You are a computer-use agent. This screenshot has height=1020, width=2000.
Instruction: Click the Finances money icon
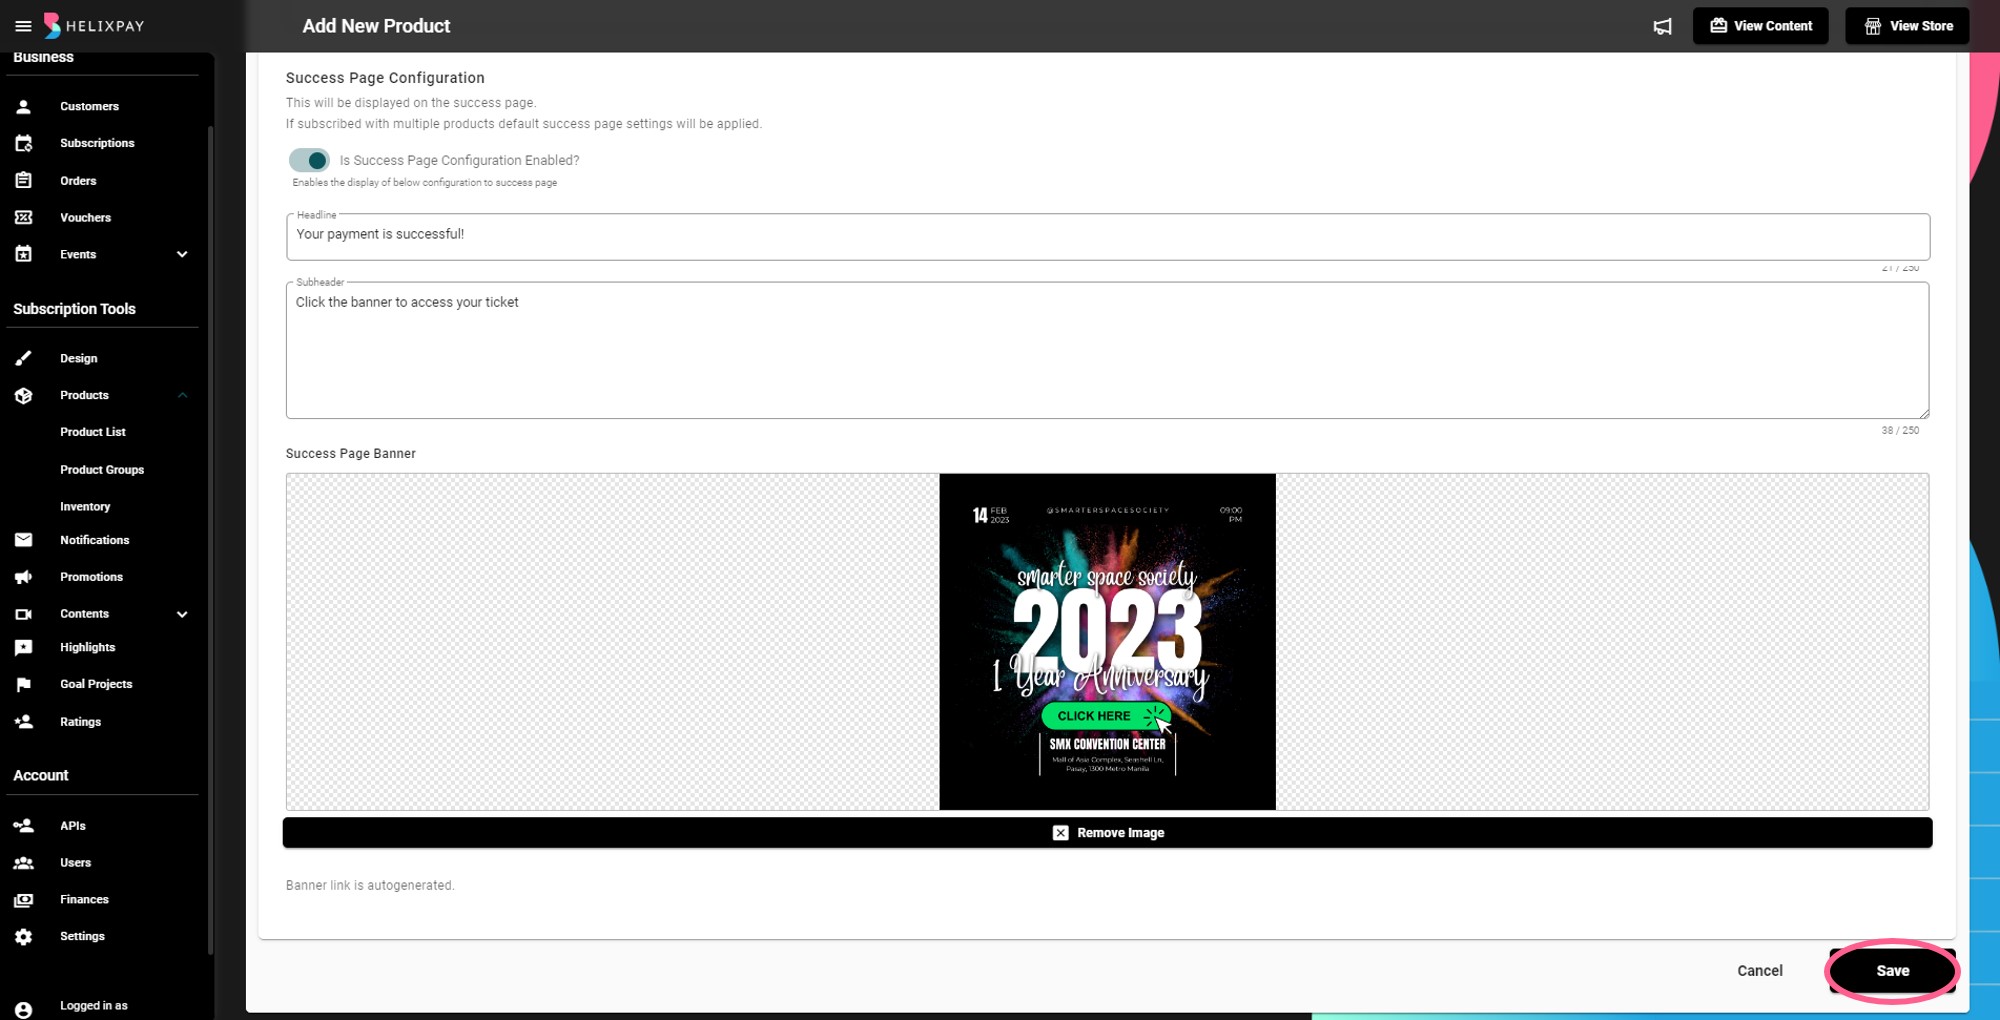pyautogui.click(x=24, y=900)
